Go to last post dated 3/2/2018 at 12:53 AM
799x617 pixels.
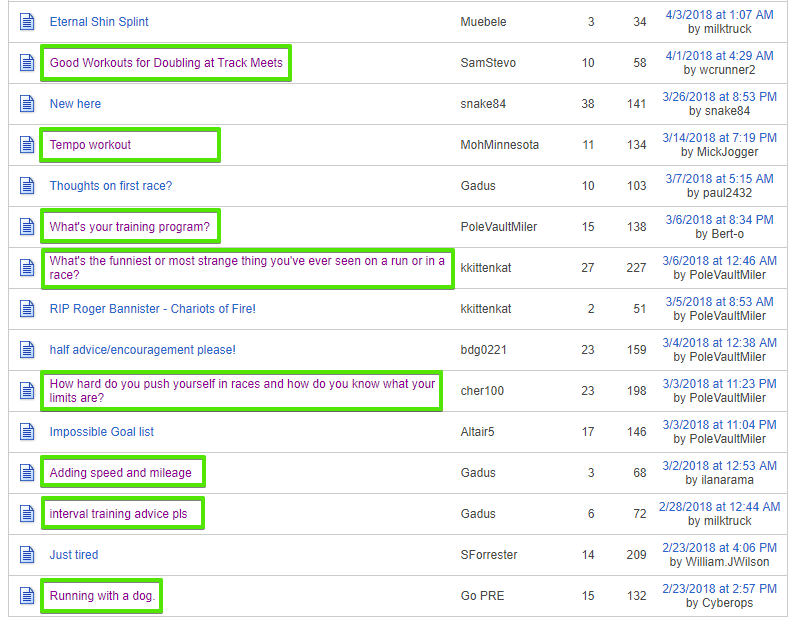tap(720, 466)
